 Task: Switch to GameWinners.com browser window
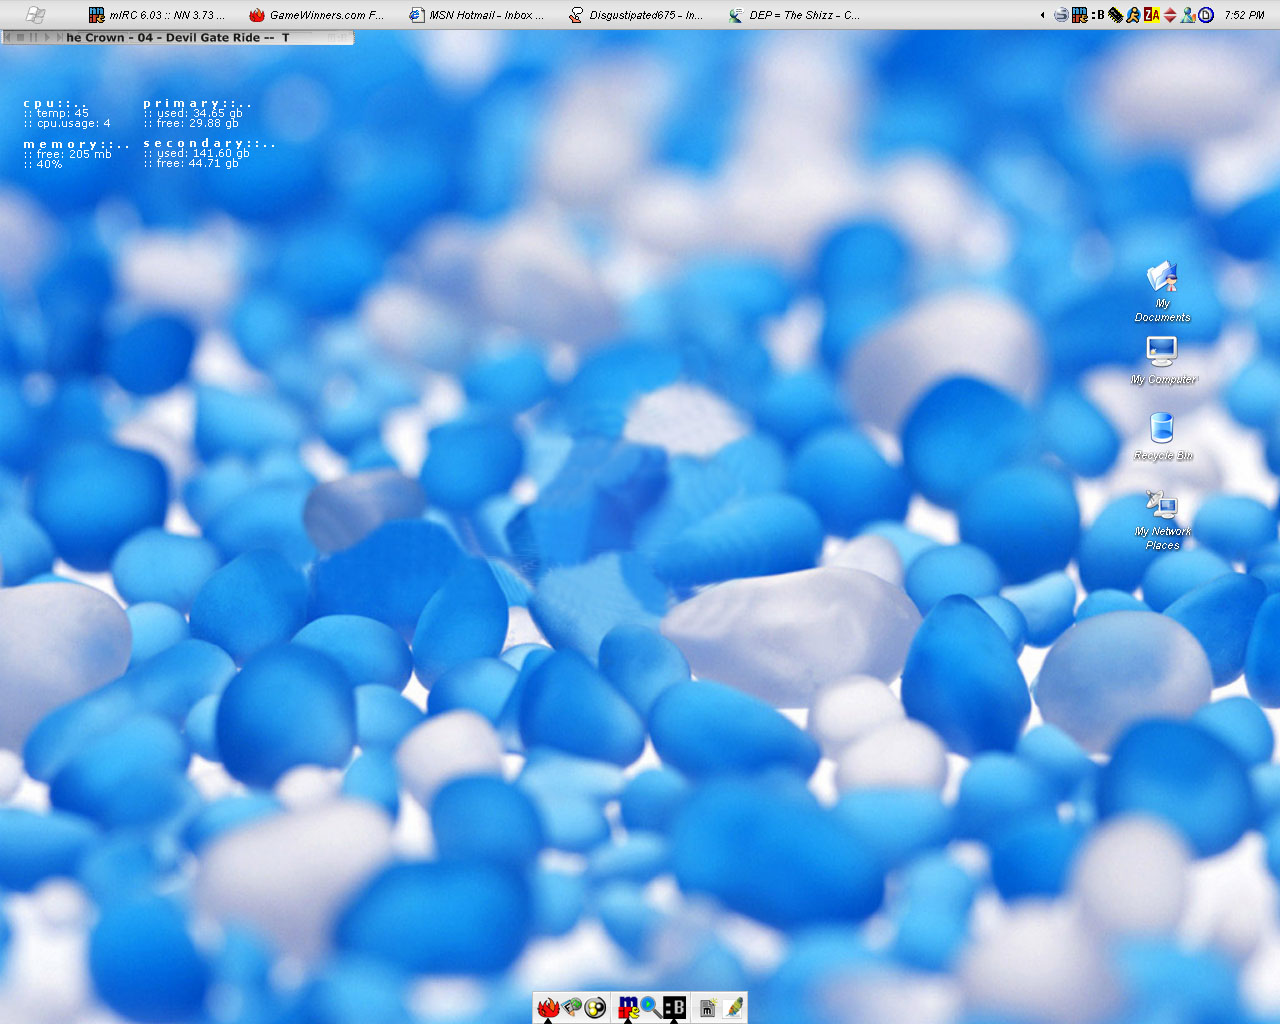pos(316,15)
